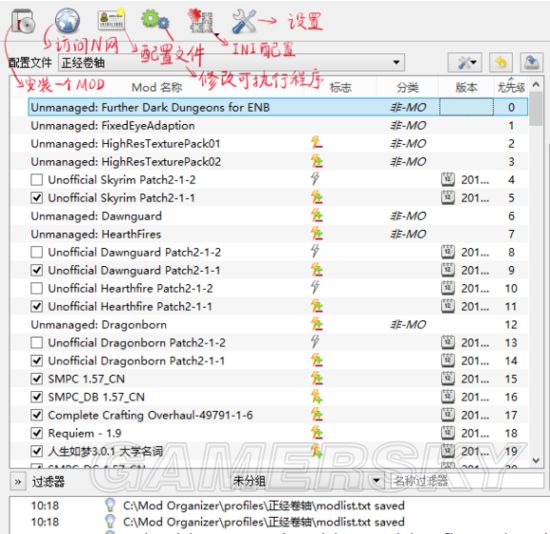Click the tools wrench dropdown button
The height and width of the screenshot is (534, 550).
click(x=465, y=63)
